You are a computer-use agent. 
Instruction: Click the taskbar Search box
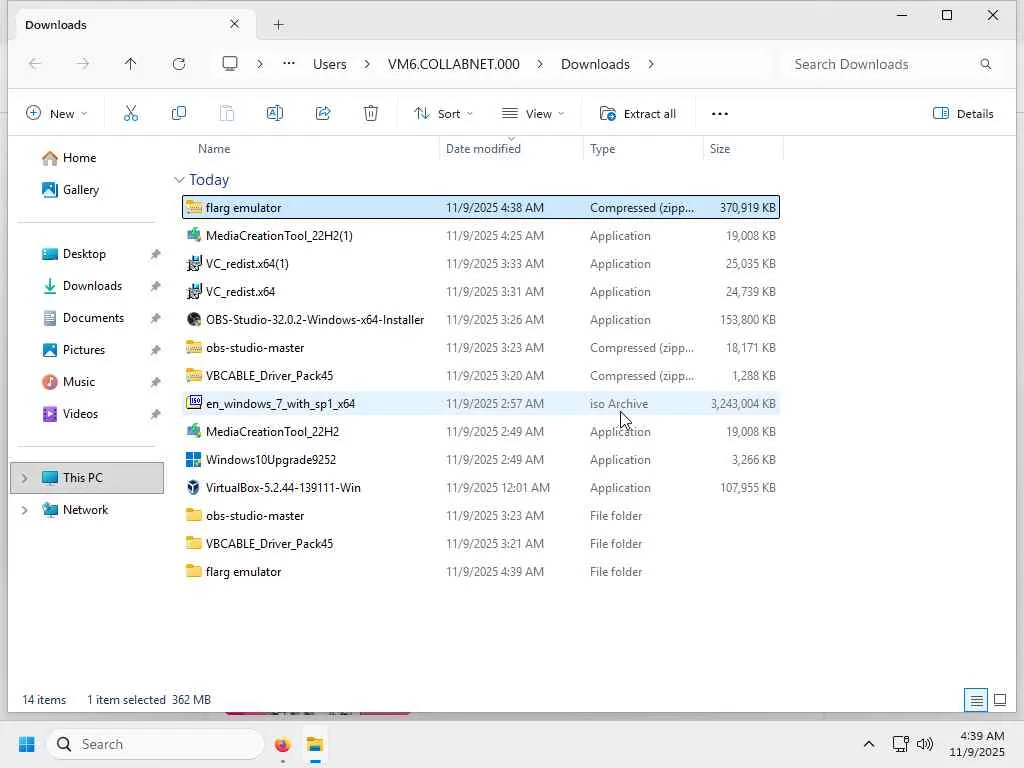(155, 744)
